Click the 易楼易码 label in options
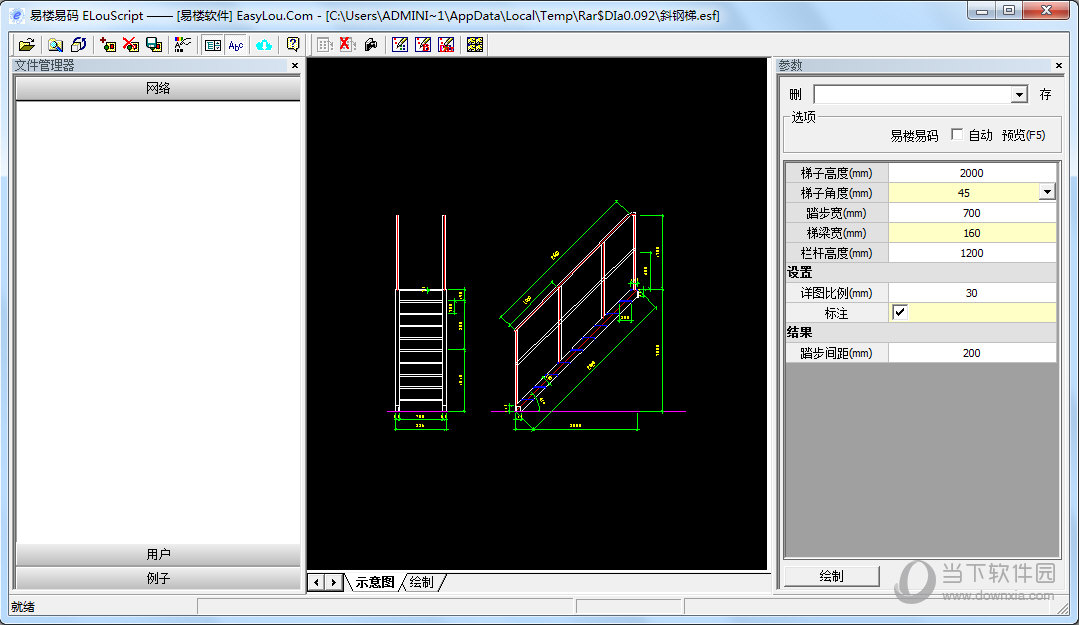This screenshot has height=625, width=1079. (x=914, y=136)
